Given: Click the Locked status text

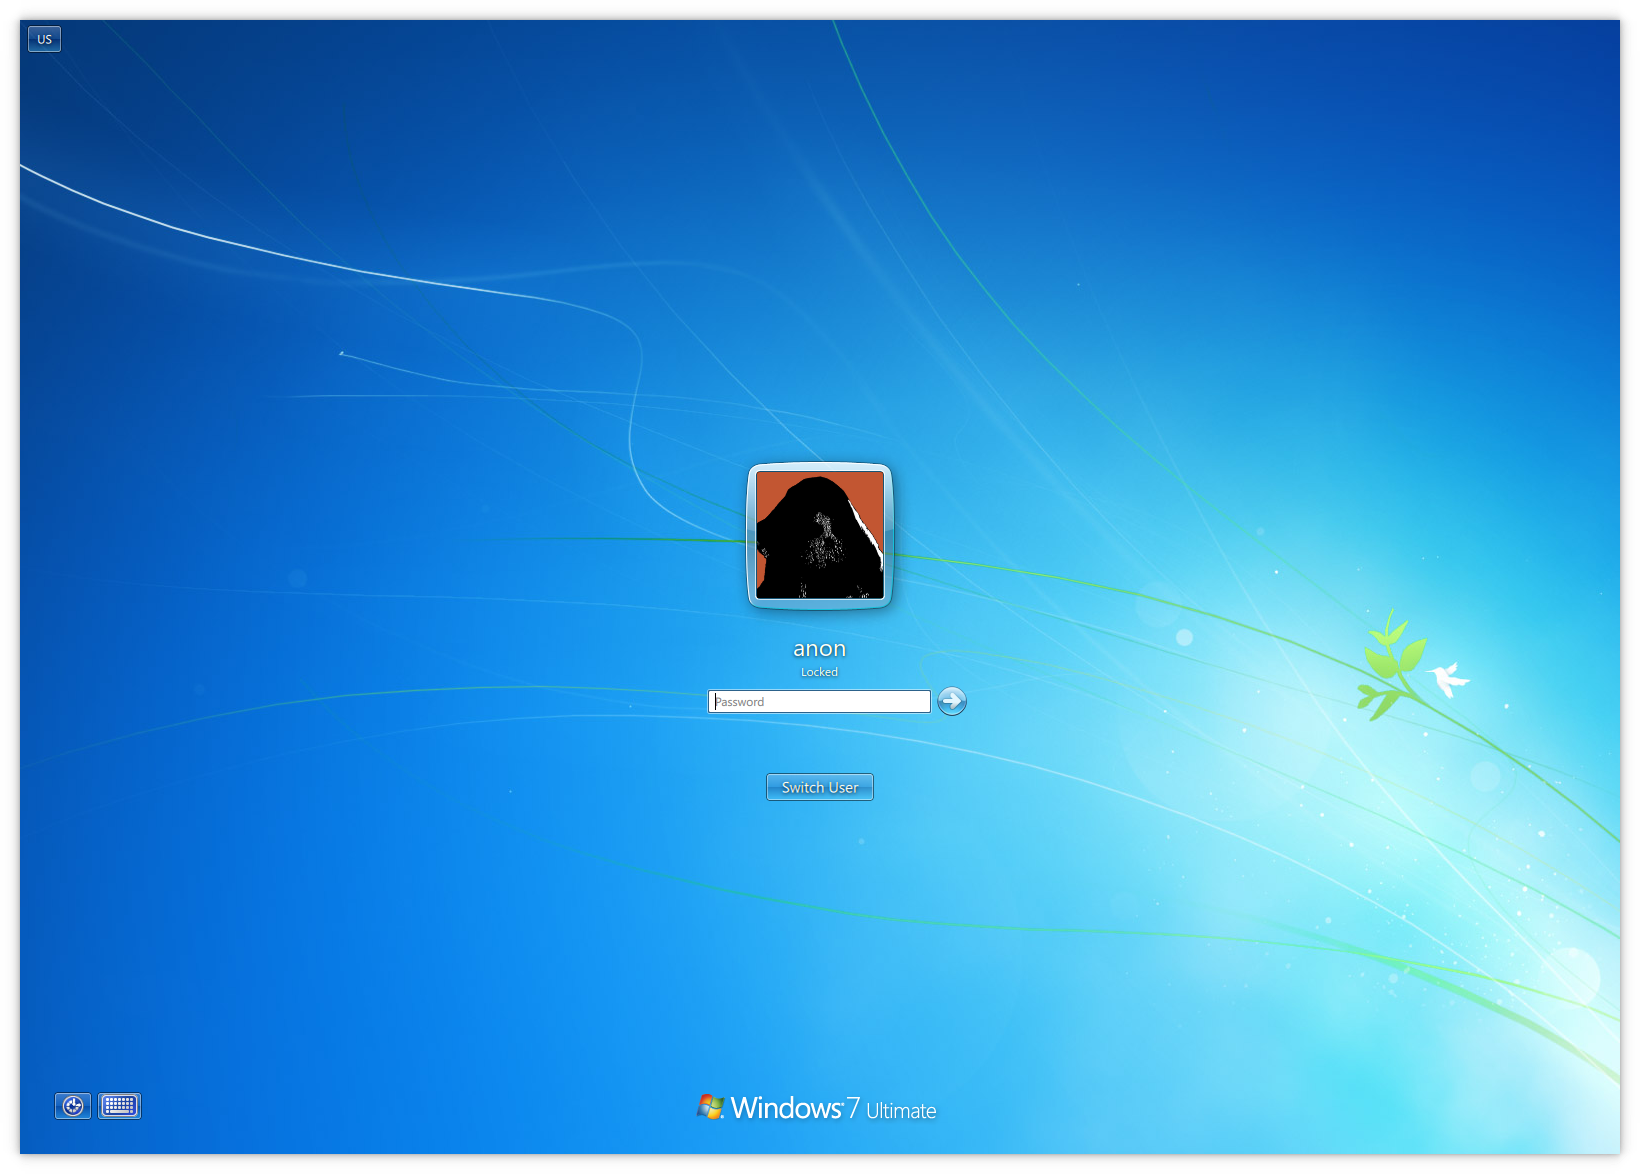Looking at the screenshot, I should point(819,672).
